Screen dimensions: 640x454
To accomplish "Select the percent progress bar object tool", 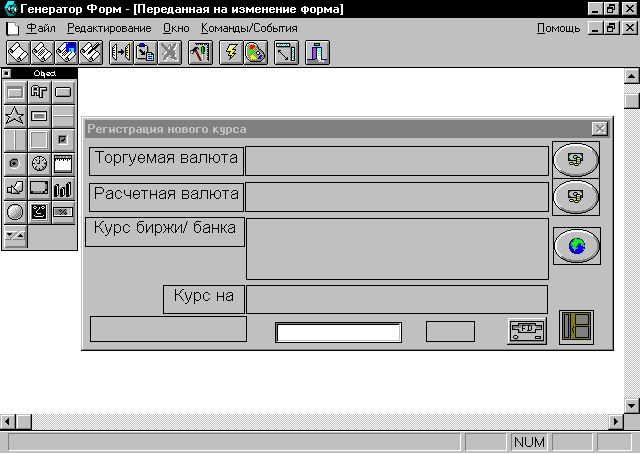I will pyautogui.click(x=63, y=211).
